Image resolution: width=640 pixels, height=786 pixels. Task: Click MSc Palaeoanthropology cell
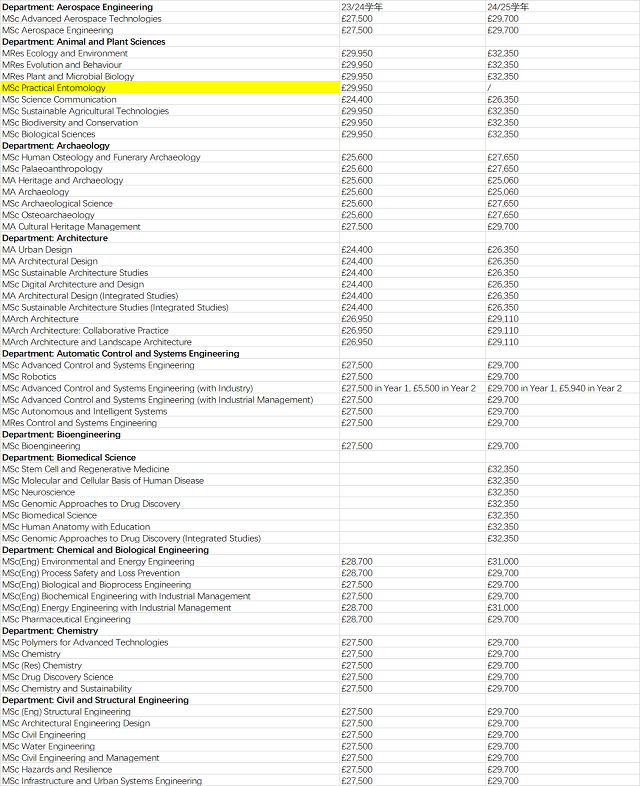click(170, 168)
